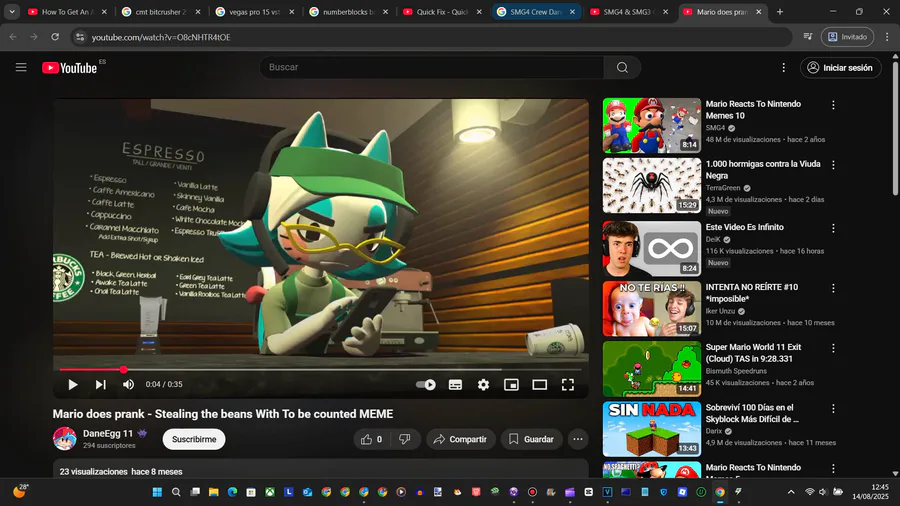
Task: Play the paused video
Action: point(72,384)
